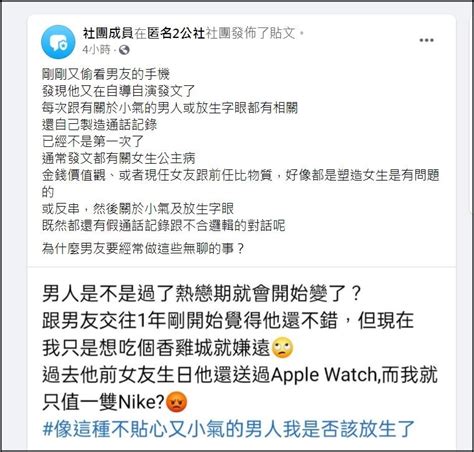Click the line 已經不是第一次了
The image size is (474, 452).
93,142
